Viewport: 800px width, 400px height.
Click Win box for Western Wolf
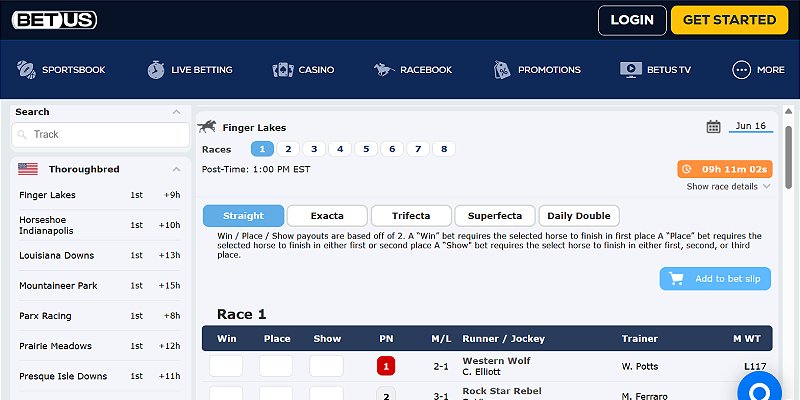(226, 366)
